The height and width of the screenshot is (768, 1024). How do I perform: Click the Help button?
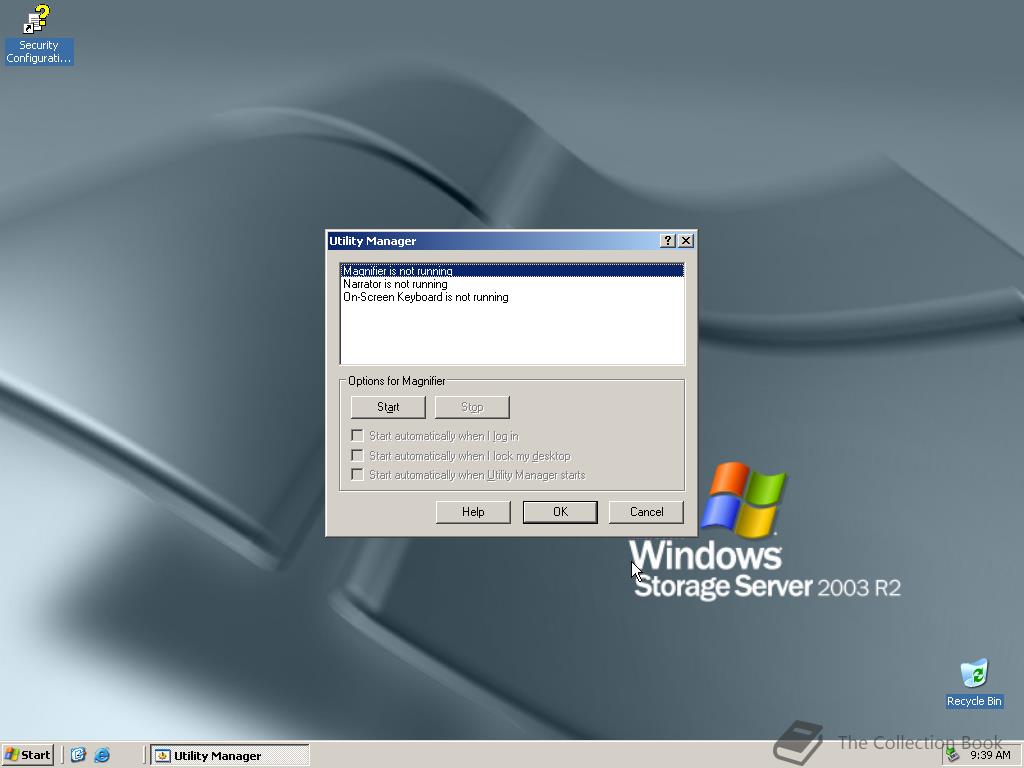pyautogui.click(x=473, y=512)
